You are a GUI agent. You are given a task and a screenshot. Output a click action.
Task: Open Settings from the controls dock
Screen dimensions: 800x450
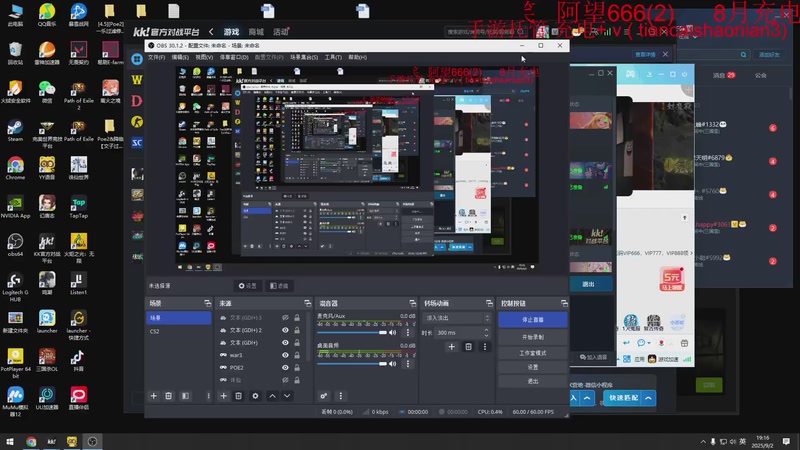pyautogui.click(x=533, y=367)
